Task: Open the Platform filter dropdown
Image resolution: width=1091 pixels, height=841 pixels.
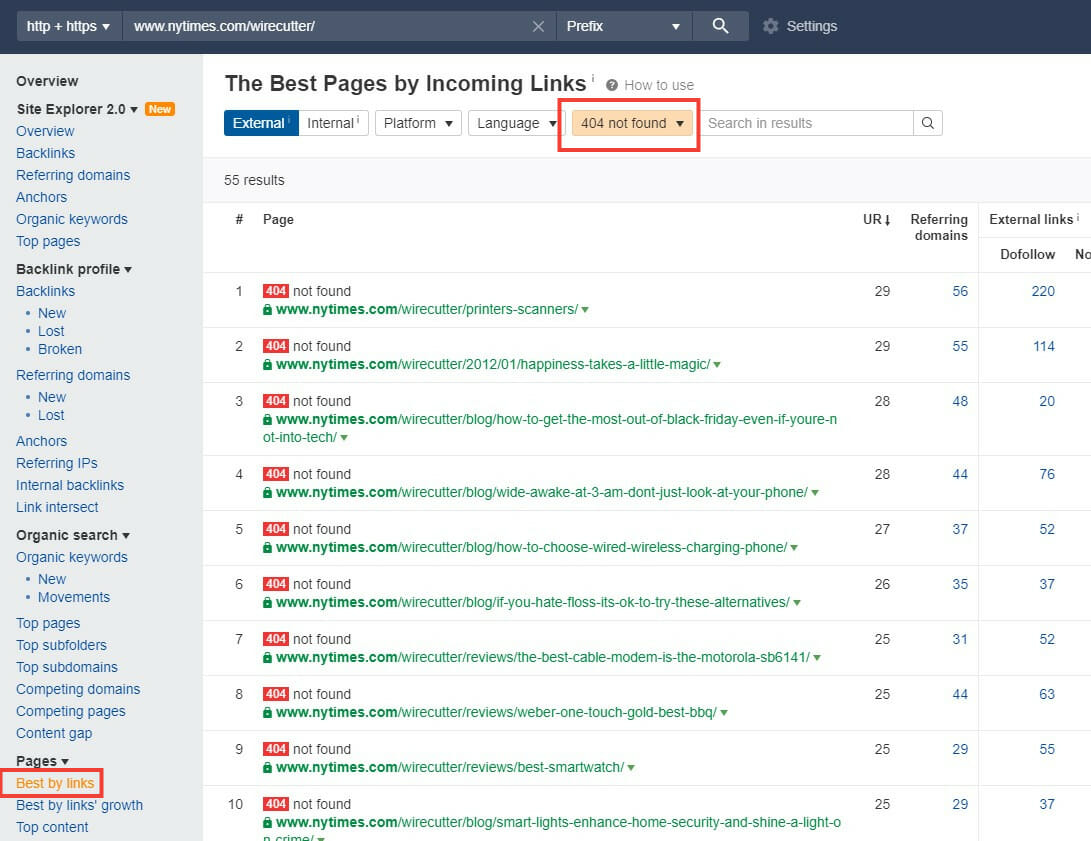Action: click(417, 123)
